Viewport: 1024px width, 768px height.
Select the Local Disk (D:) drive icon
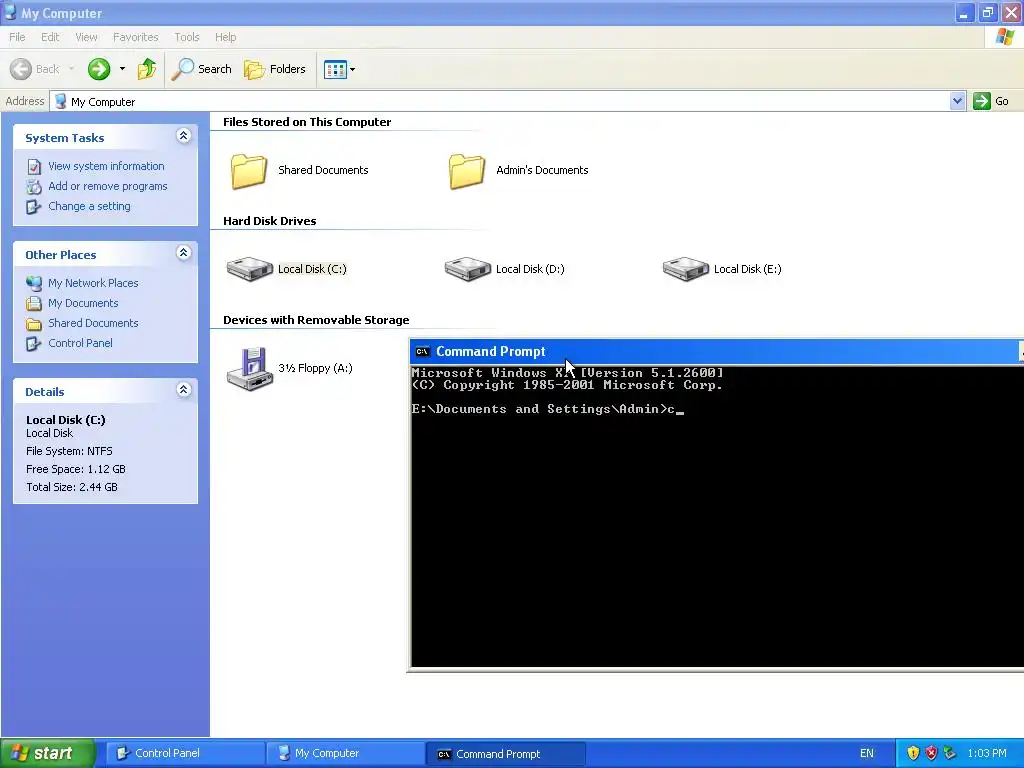pyautogui.click(x=468, y=268)
